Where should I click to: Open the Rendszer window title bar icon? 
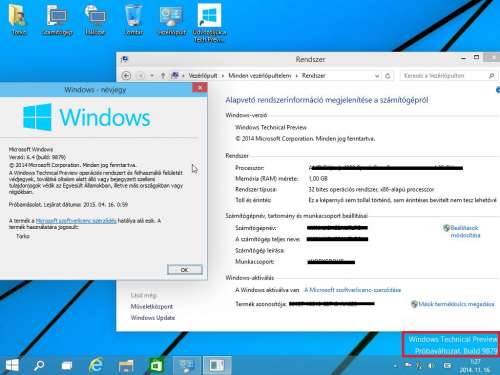tap(125, 59)
